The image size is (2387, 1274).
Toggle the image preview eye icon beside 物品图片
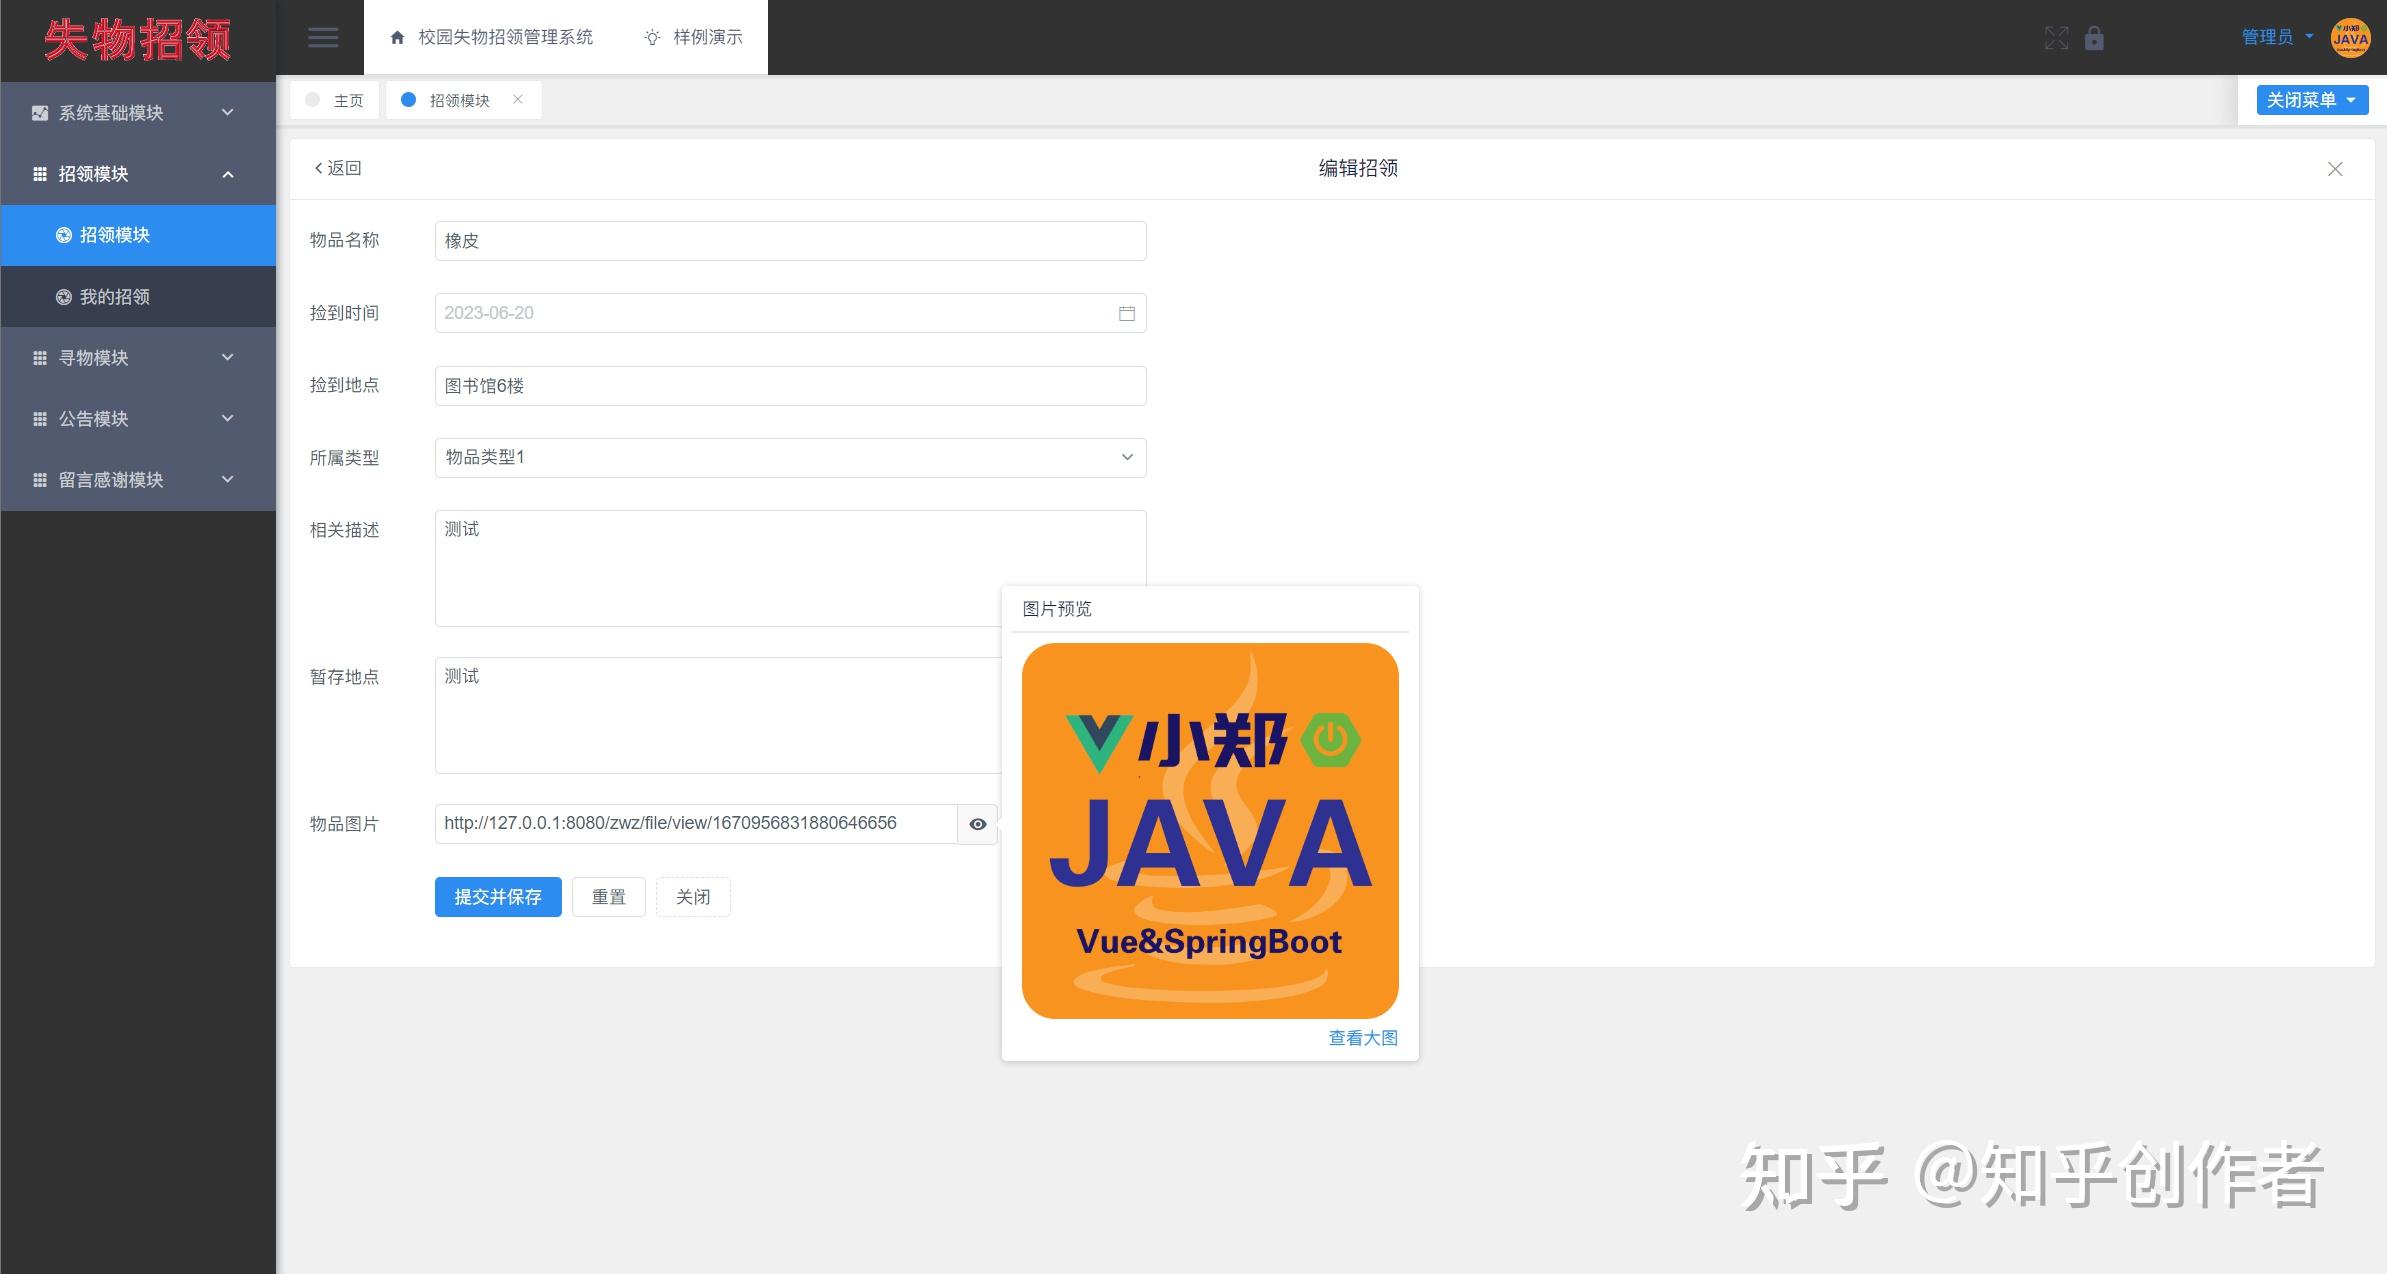977,823
